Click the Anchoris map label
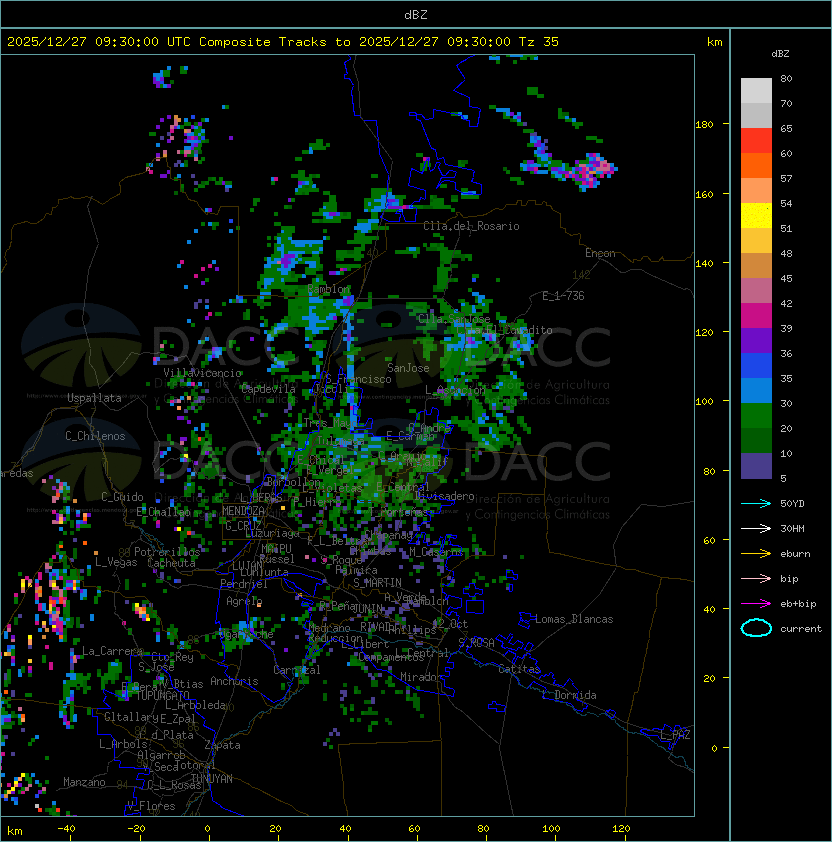 pos(234,681)
